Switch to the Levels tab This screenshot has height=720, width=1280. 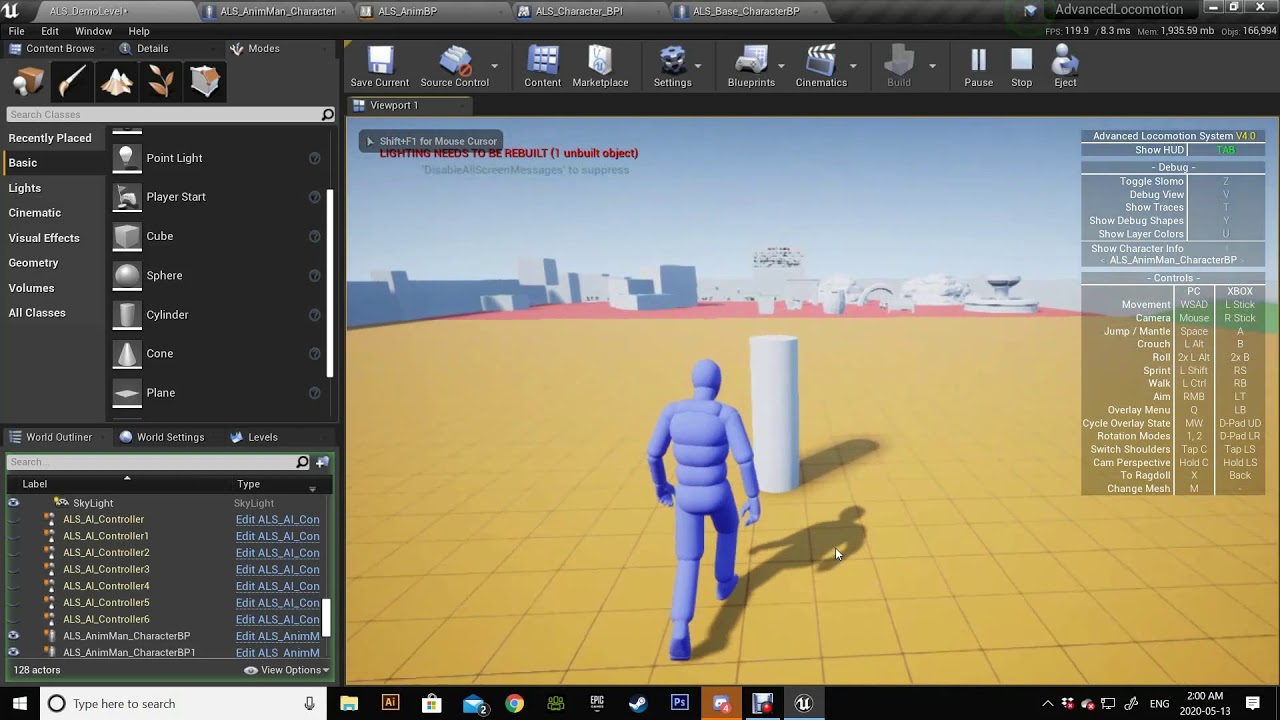point(254,437)
